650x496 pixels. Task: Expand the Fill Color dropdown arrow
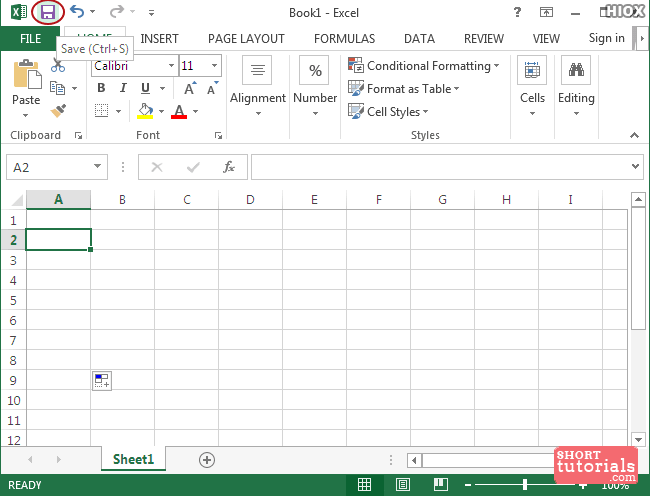162,111
